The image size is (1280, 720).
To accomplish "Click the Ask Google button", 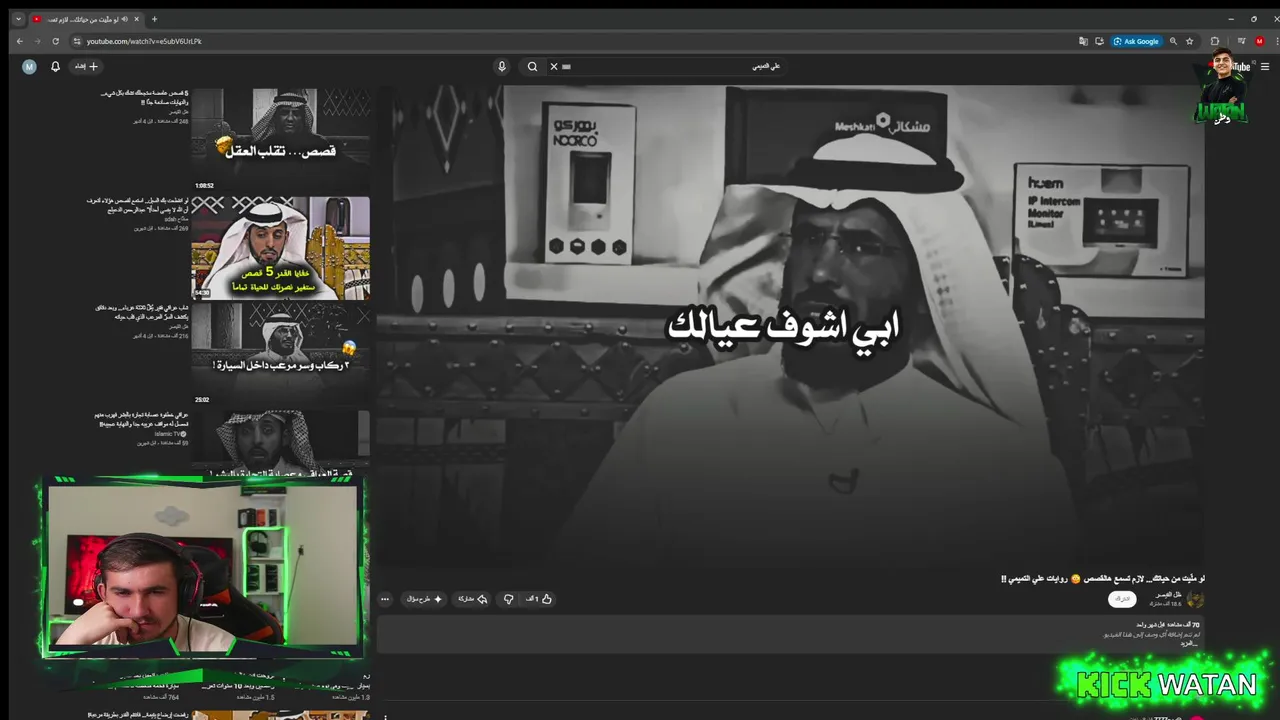I will 1137,41.
